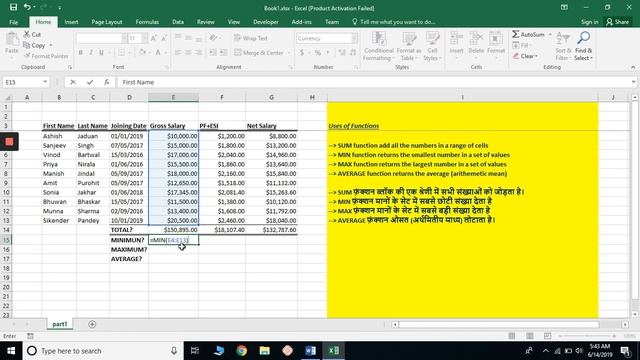
Task: Click Tell me what you want to do
Action: (x=393, y=22)
